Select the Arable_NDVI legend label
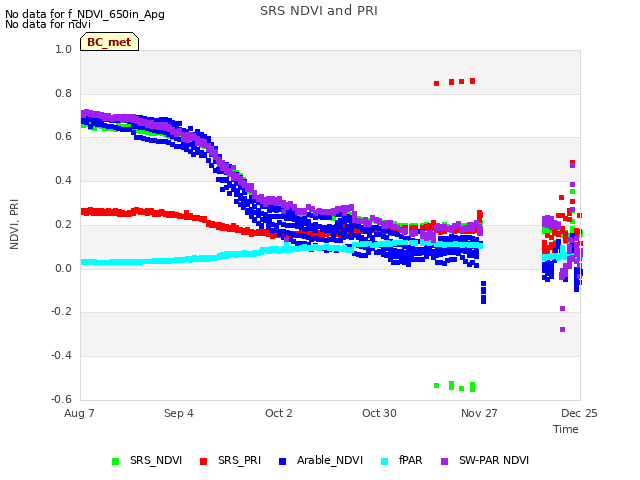The height and width of the screenshot is (480, 640). [x=330, y=460]
